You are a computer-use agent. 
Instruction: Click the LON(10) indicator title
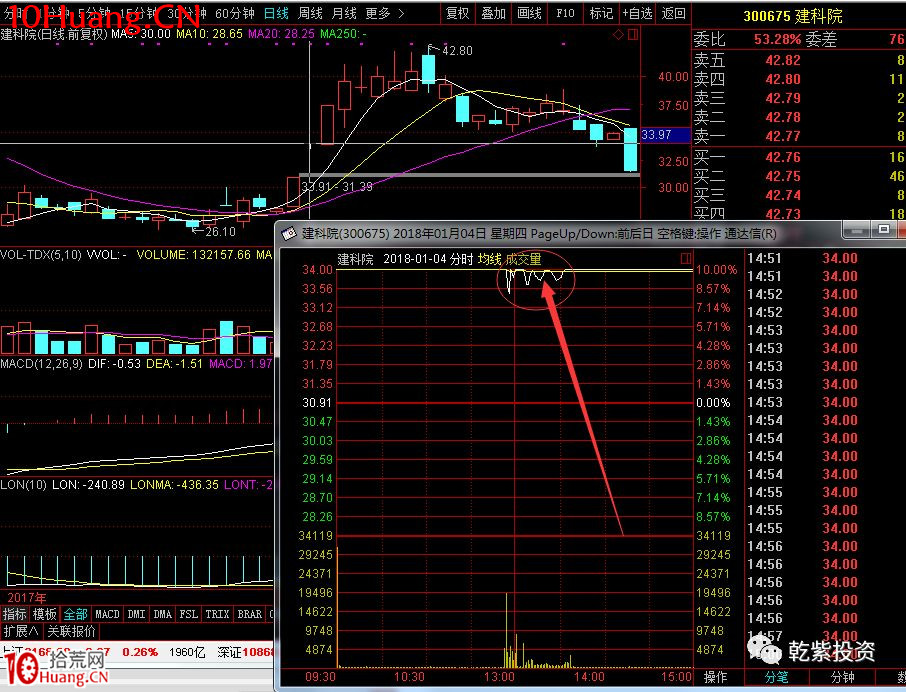[x=24, y=485]
